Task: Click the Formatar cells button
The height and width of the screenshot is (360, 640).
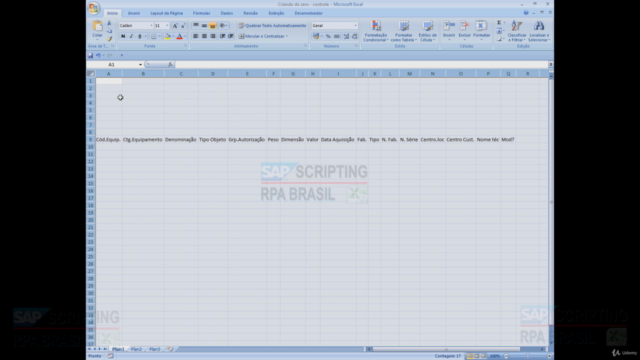Action: (482, 31)
